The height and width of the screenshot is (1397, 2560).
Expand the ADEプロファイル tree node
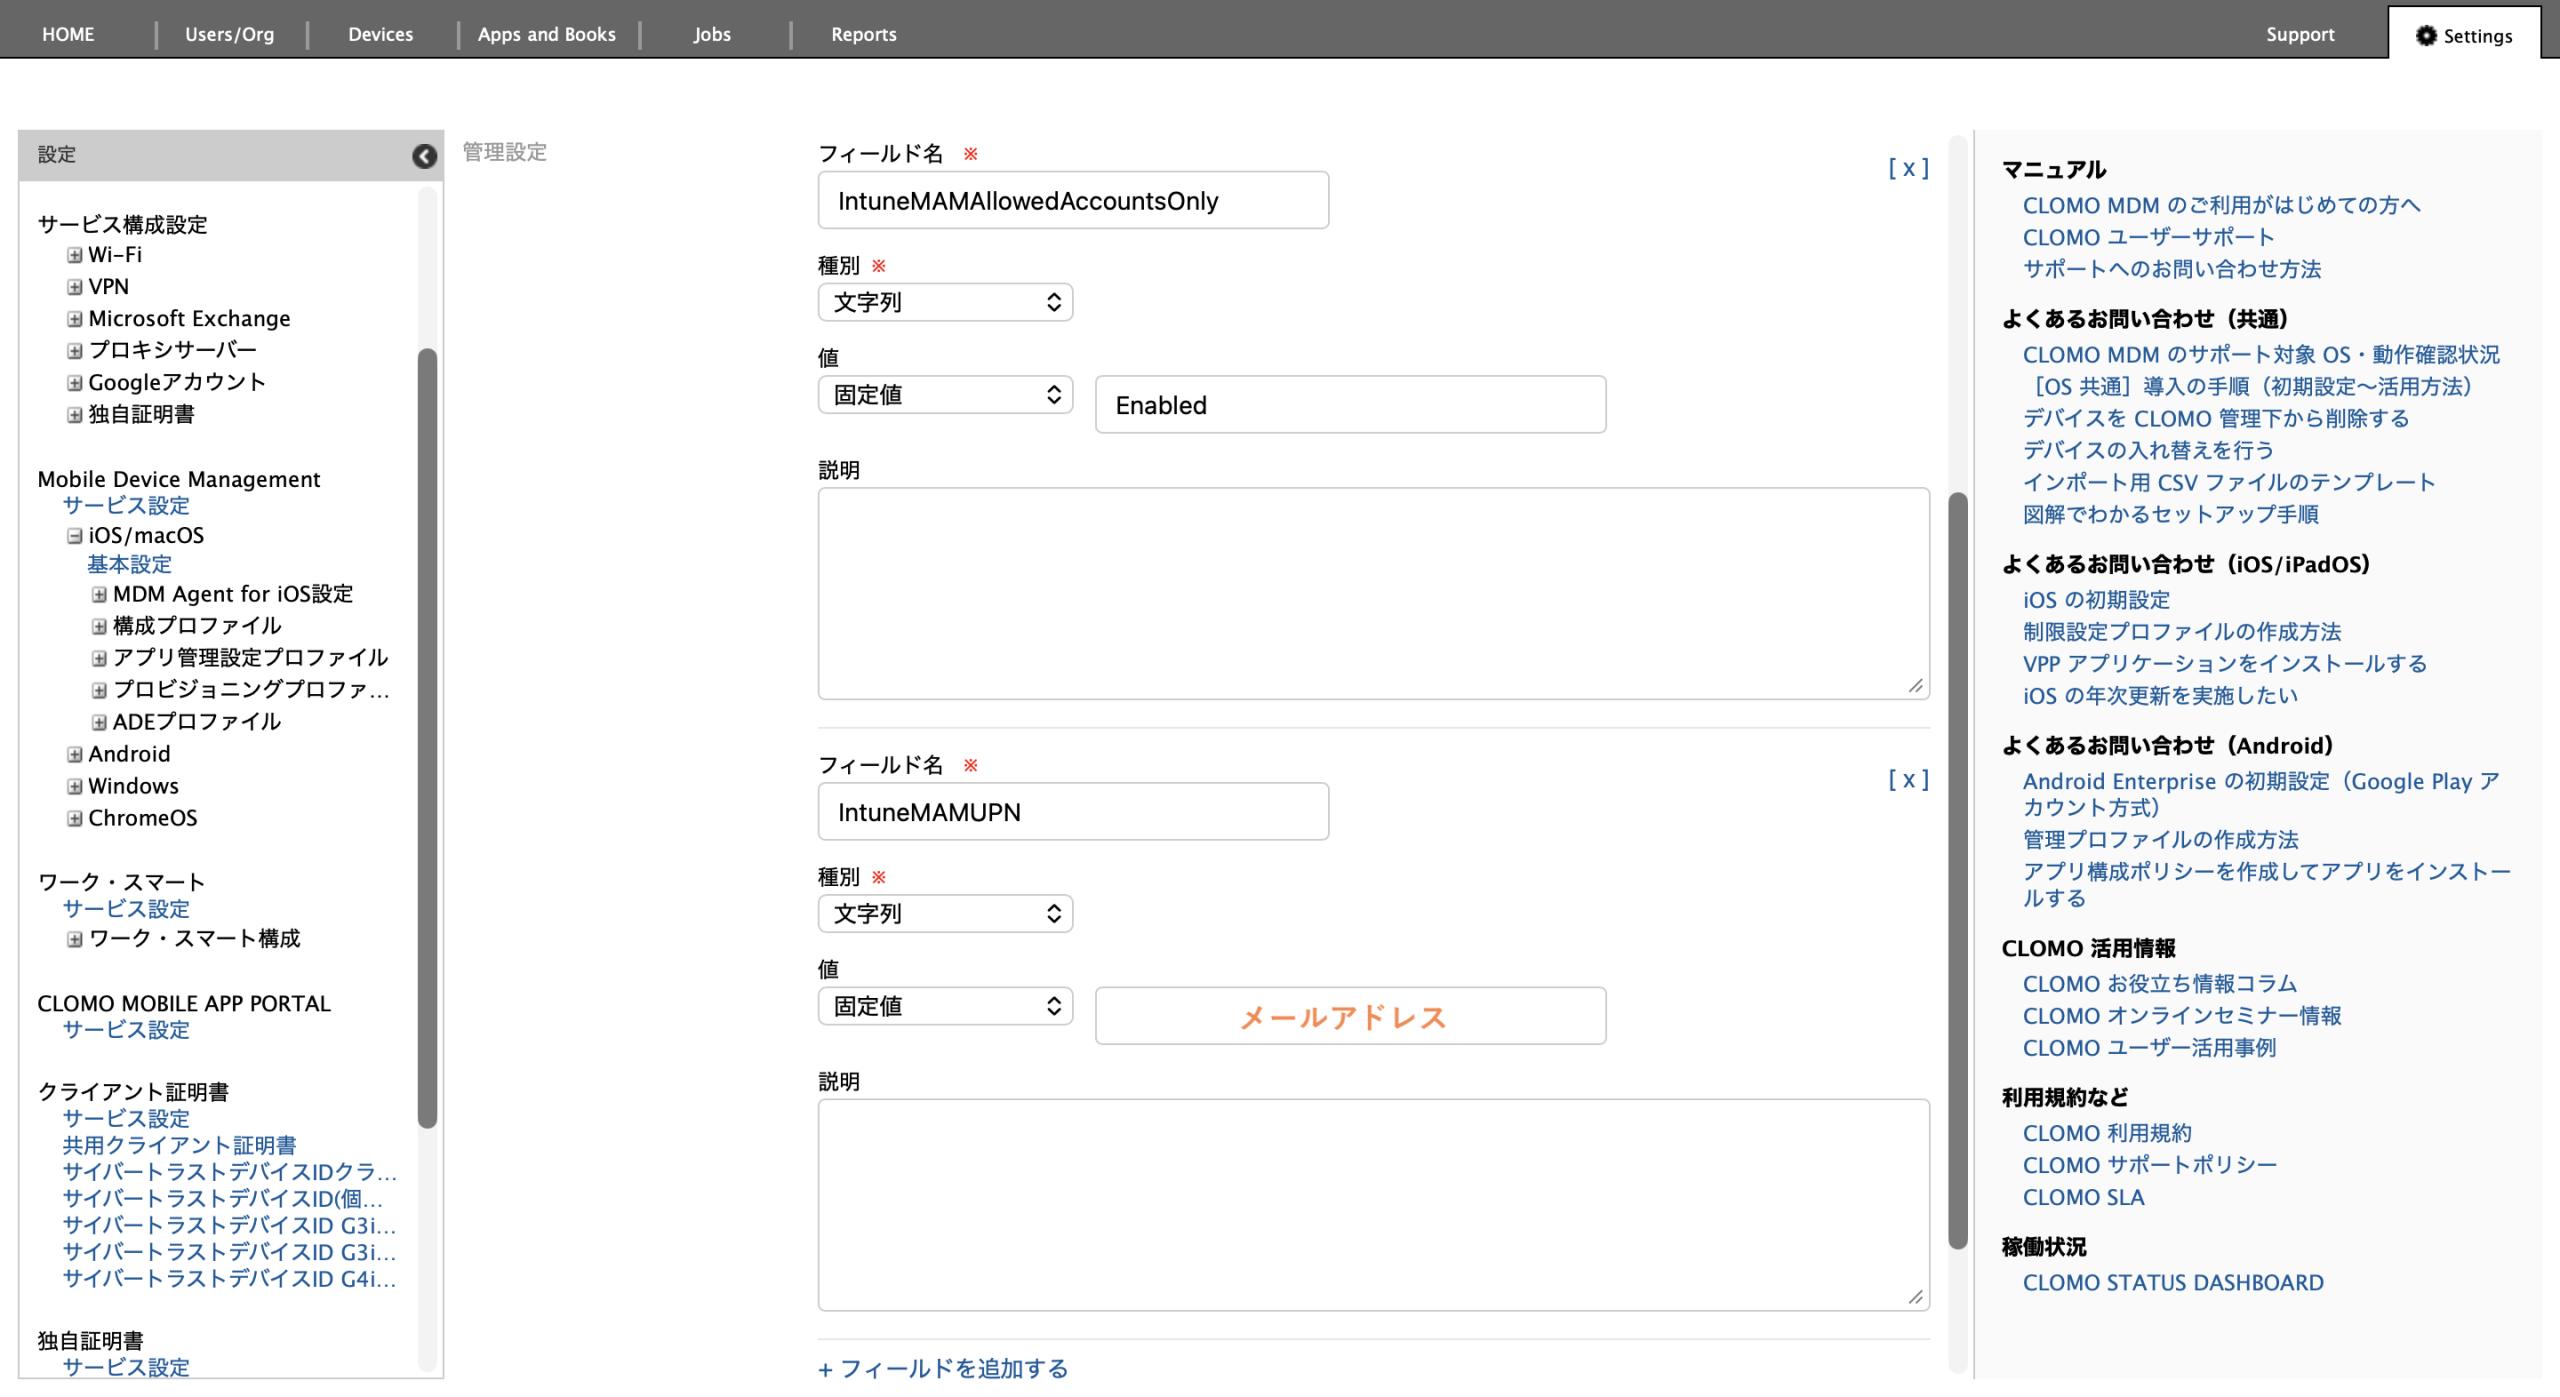click(99, 722)
